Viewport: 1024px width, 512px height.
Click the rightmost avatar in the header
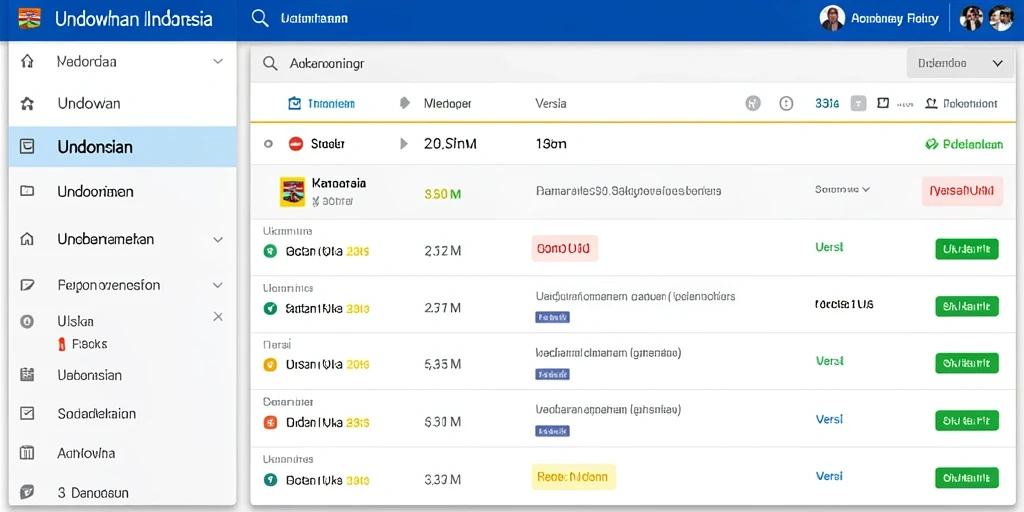(1000, 18)
